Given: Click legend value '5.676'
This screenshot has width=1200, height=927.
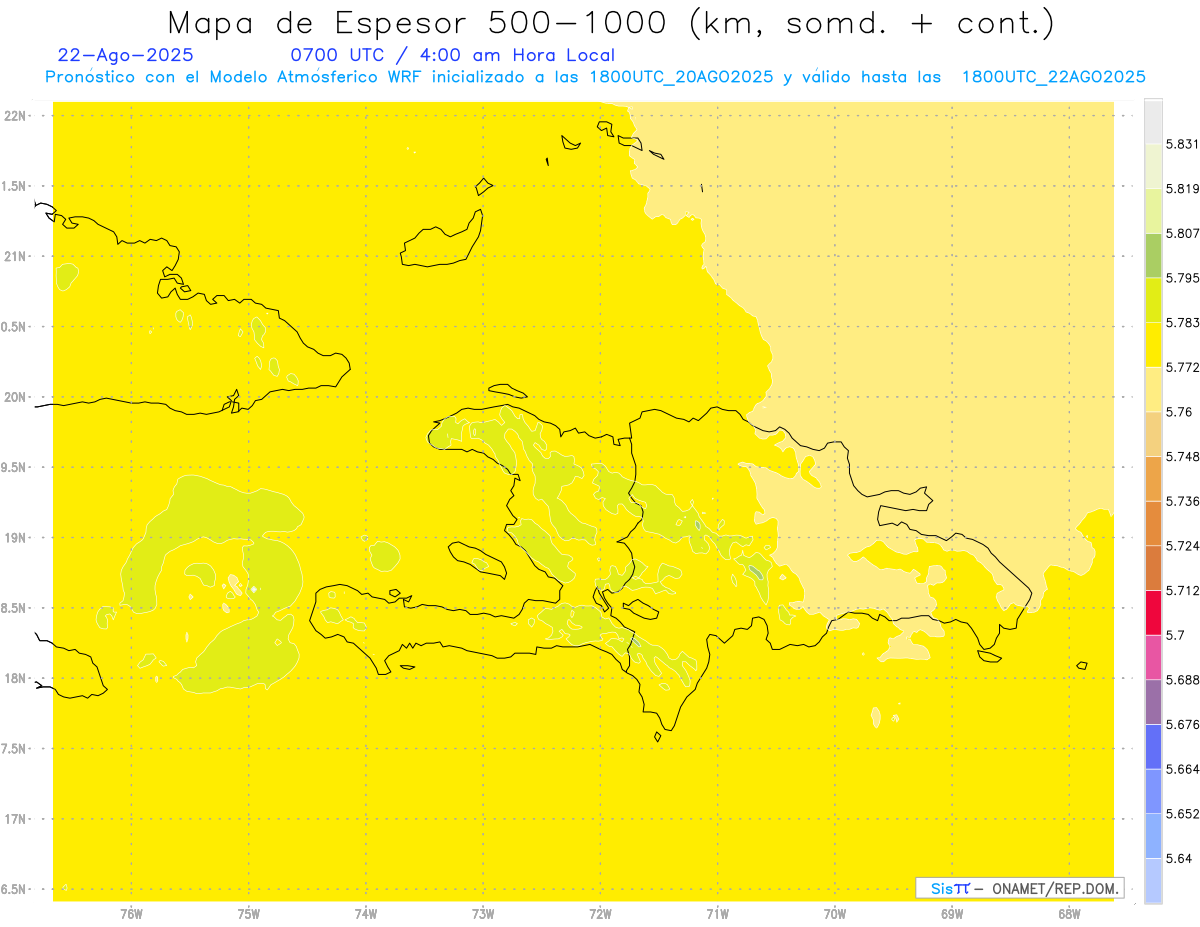Looking at the screenshot, I should click(x=1182, y=725).
